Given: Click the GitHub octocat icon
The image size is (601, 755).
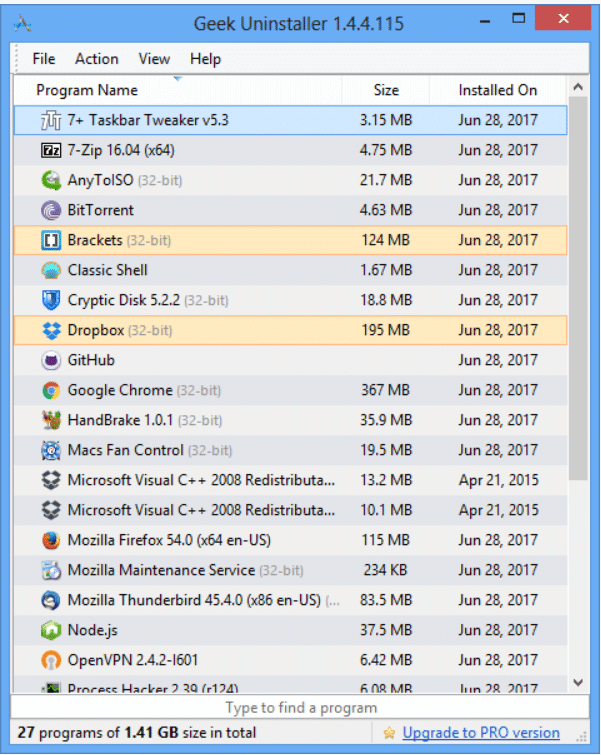Looking at the screenshot, I should click(x=51, y=361).
